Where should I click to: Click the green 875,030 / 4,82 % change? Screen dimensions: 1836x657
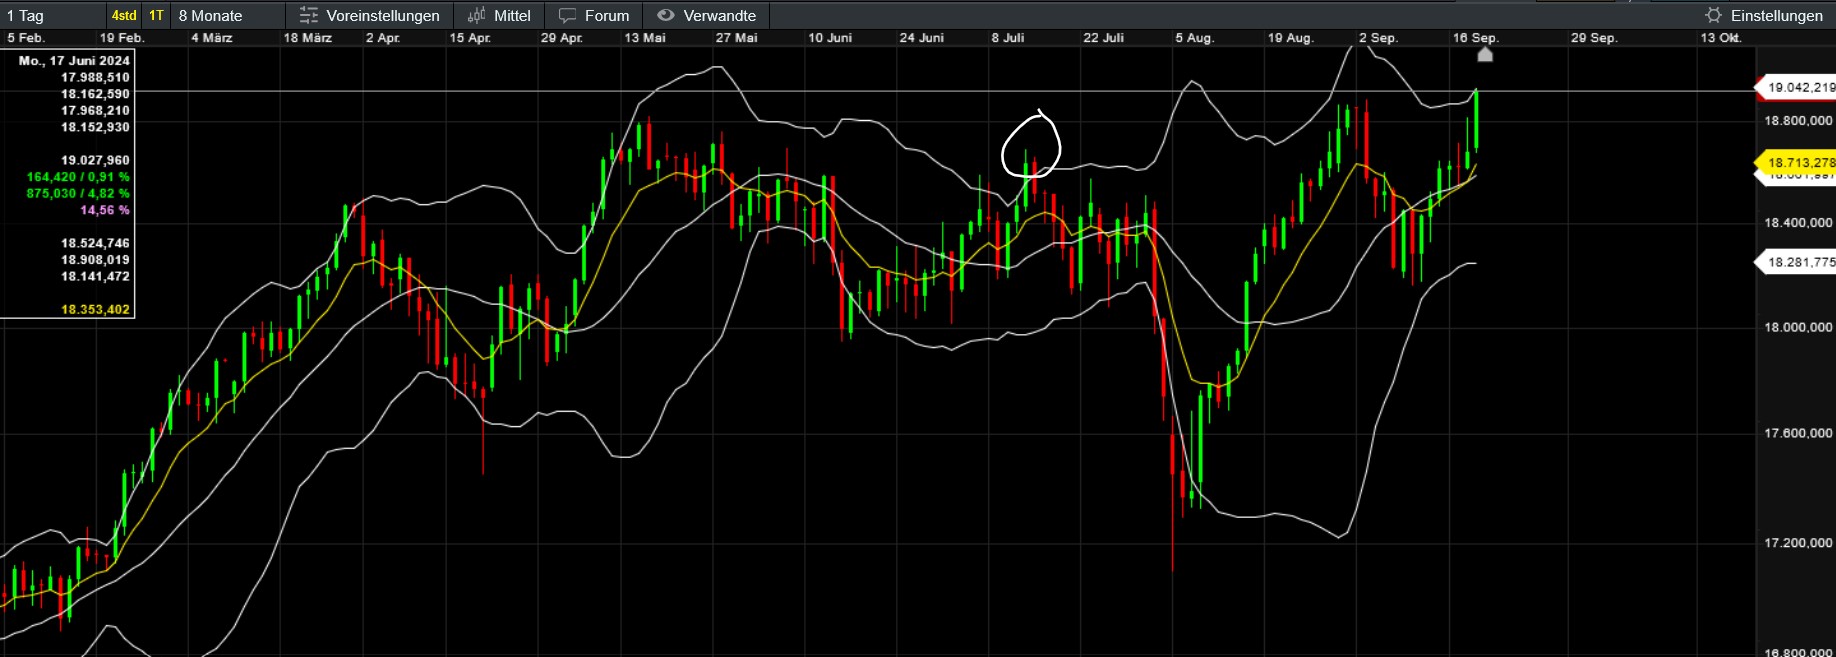coord(78,193)
